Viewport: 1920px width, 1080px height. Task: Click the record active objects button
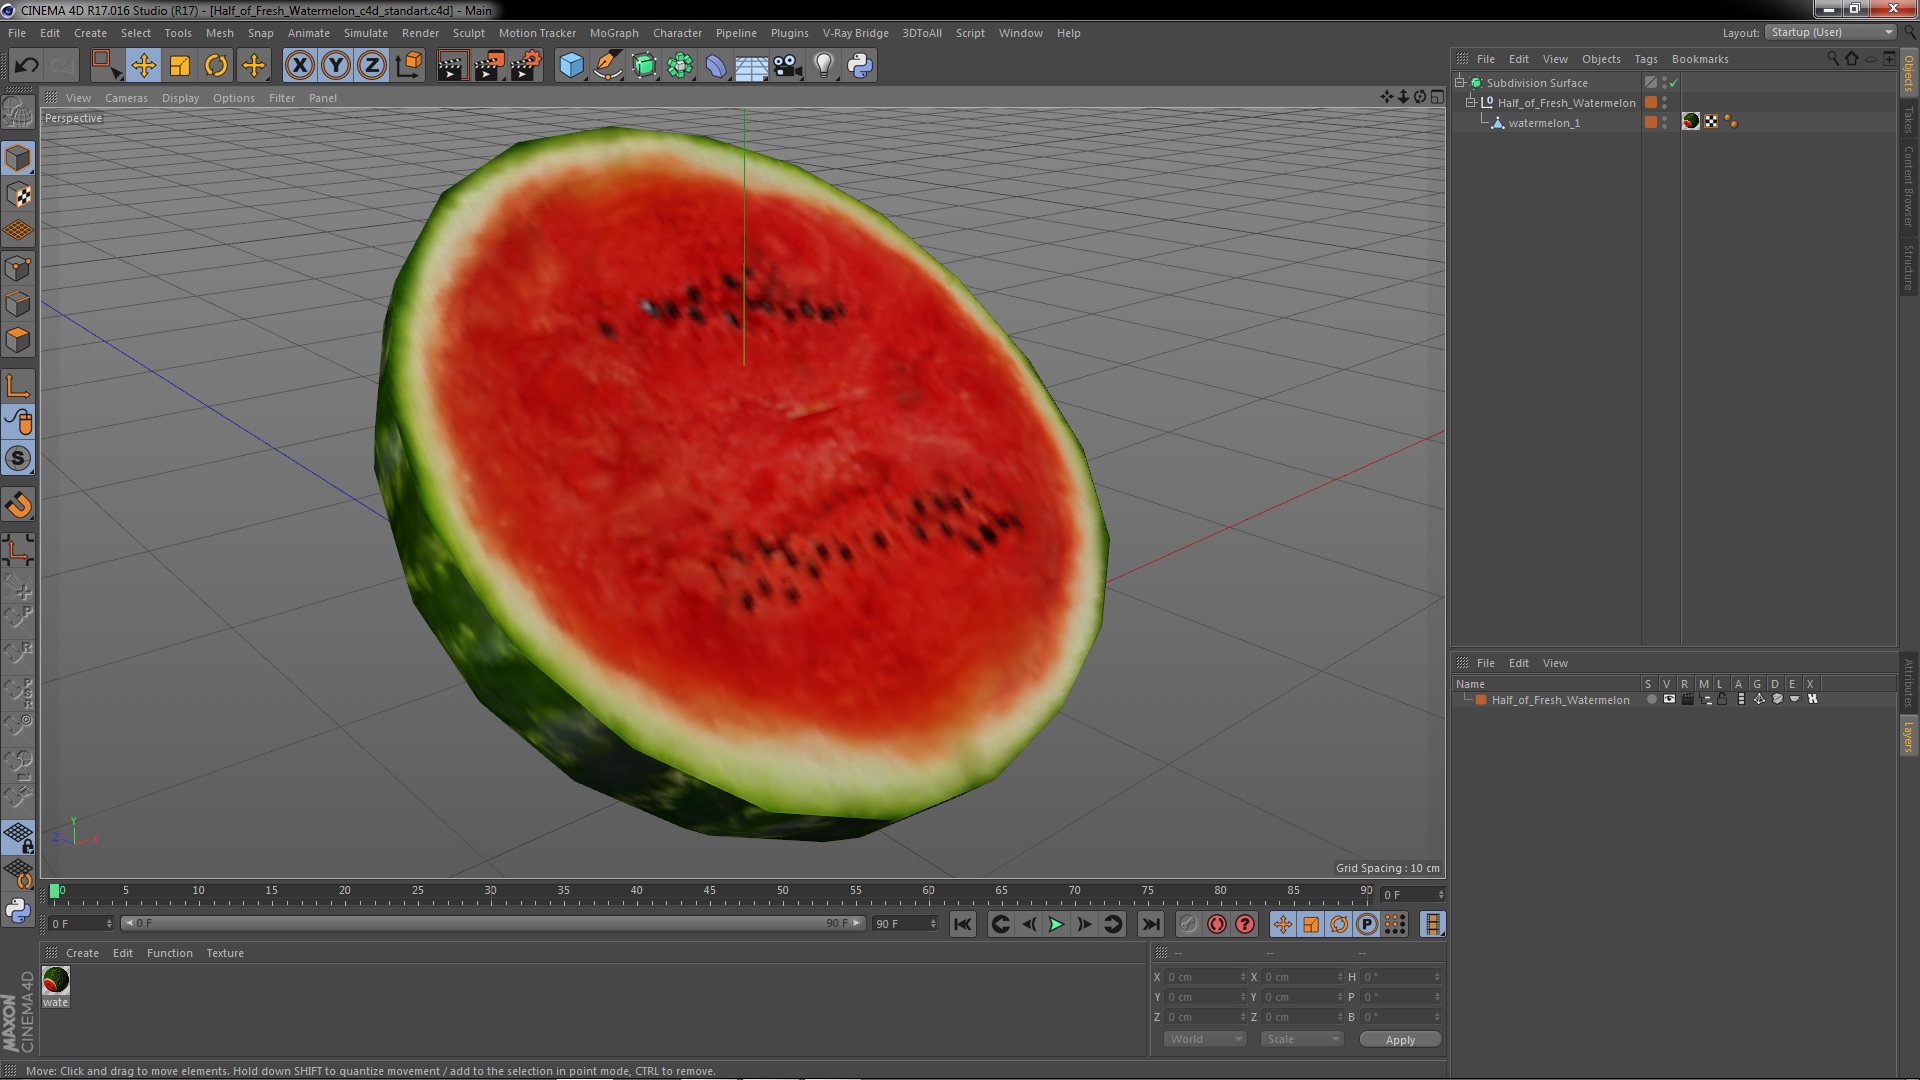[x=1188, y=925]
